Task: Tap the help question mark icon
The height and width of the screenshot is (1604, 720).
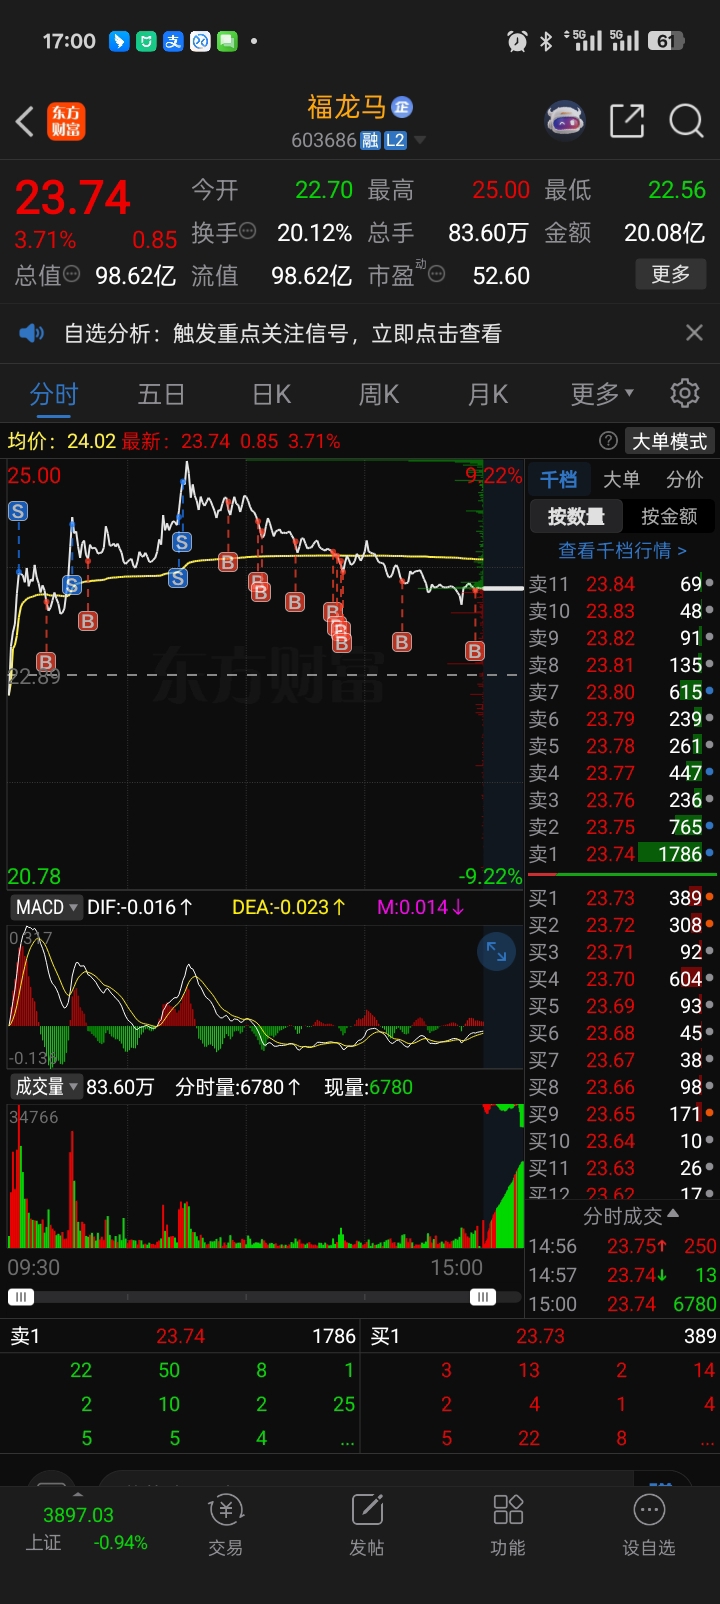Action: click(x=608, y=441)
